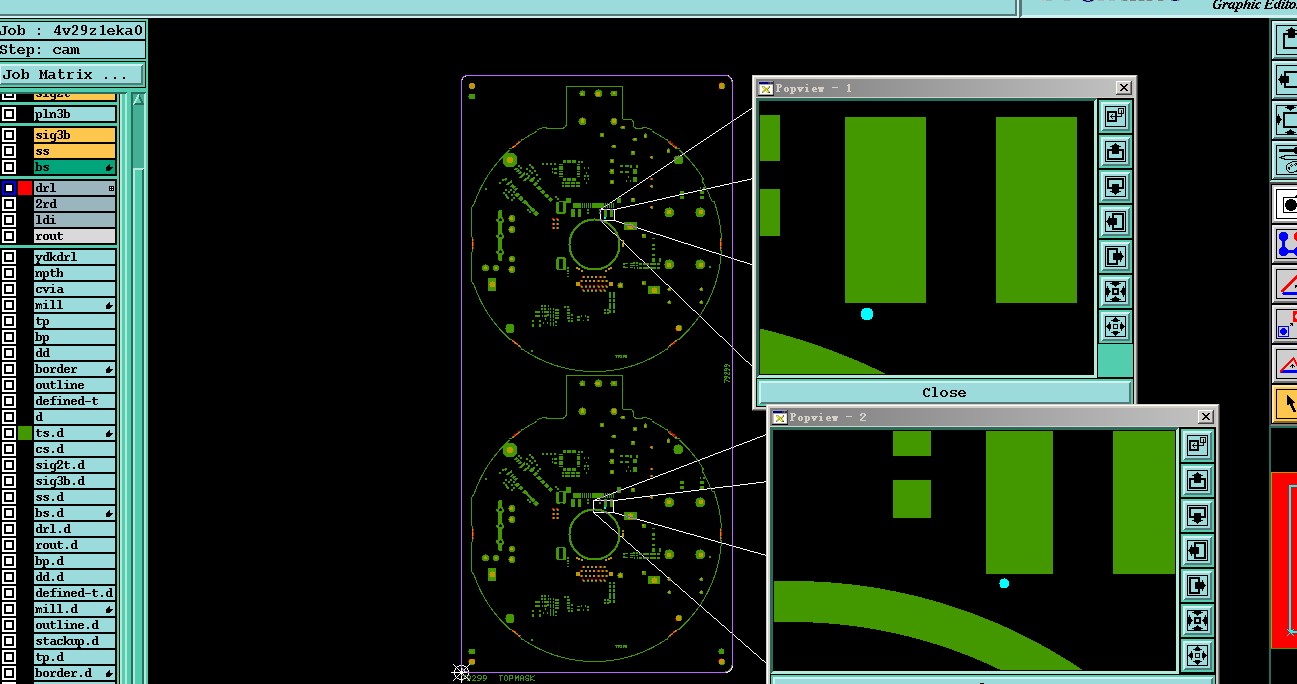Viewport: 1297px width, 684px height.
Task: Toggle display checkbox for drl layer
Action: 9,188
